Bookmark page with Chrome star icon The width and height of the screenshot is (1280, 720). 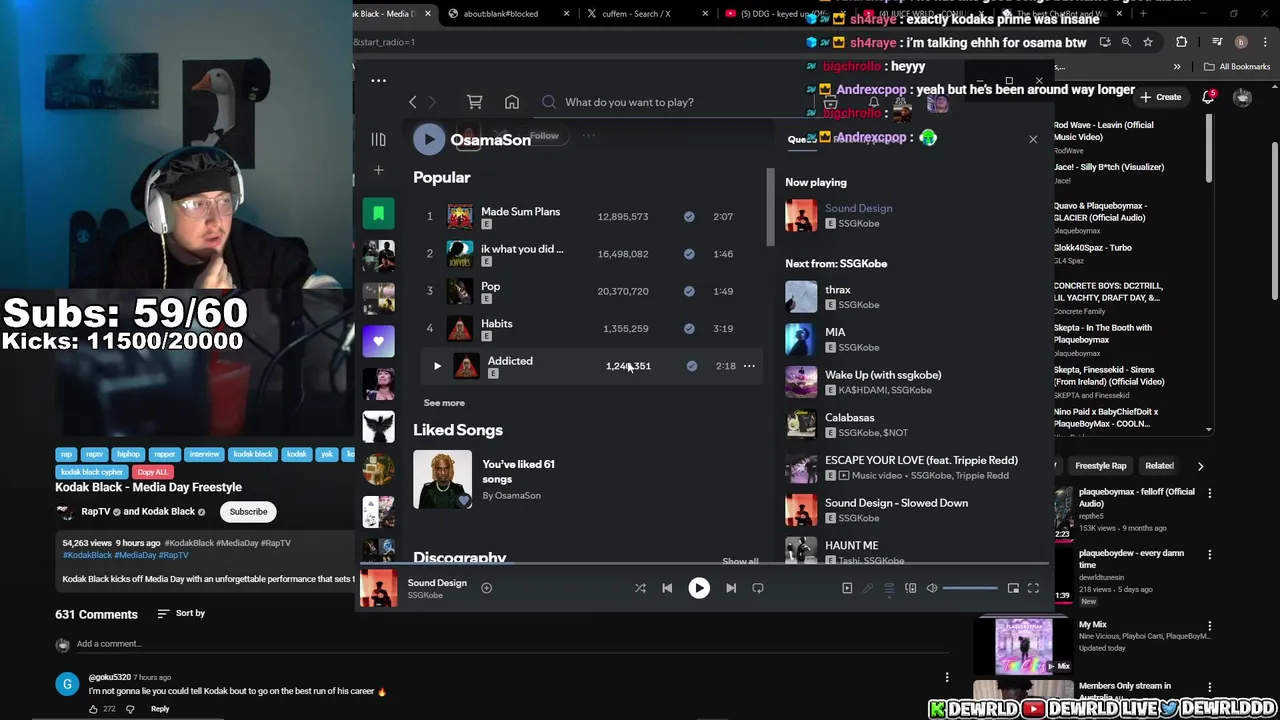point(1148,42)
